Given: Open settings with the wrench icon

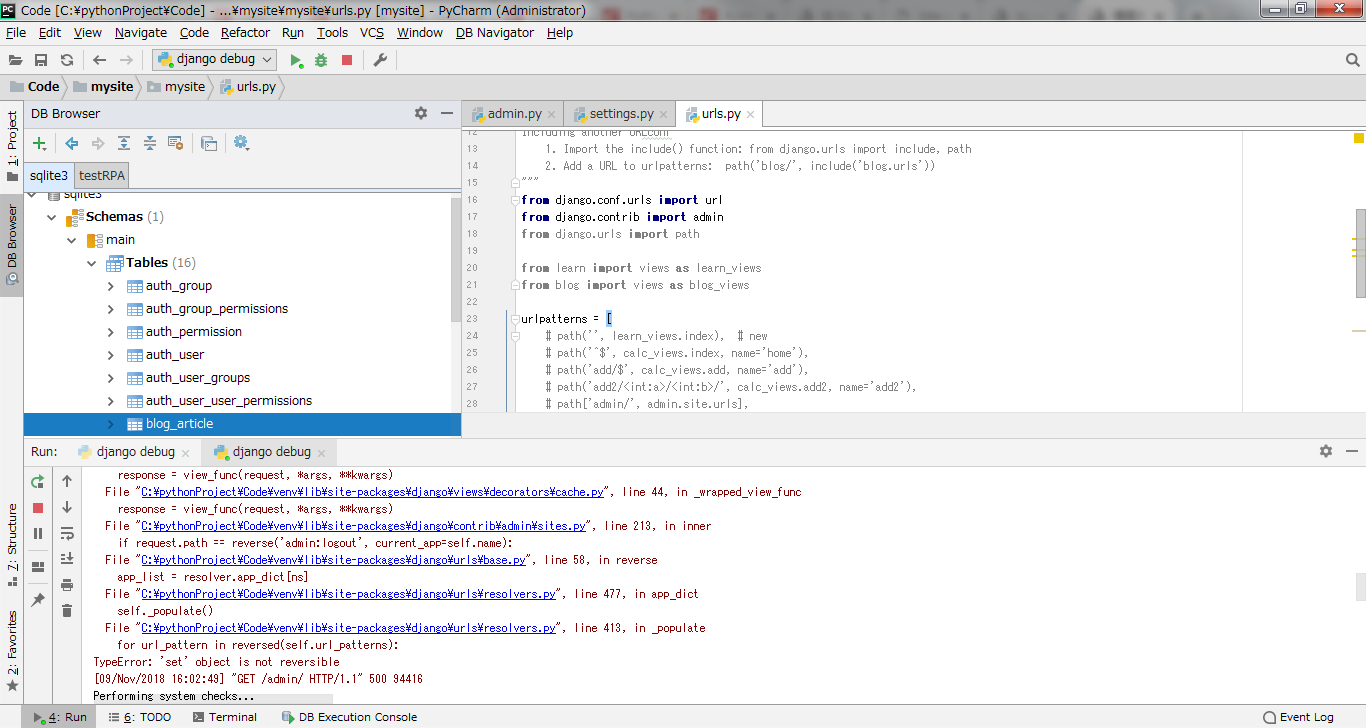Looking at the screenshot, I should (x=380, y=60).
